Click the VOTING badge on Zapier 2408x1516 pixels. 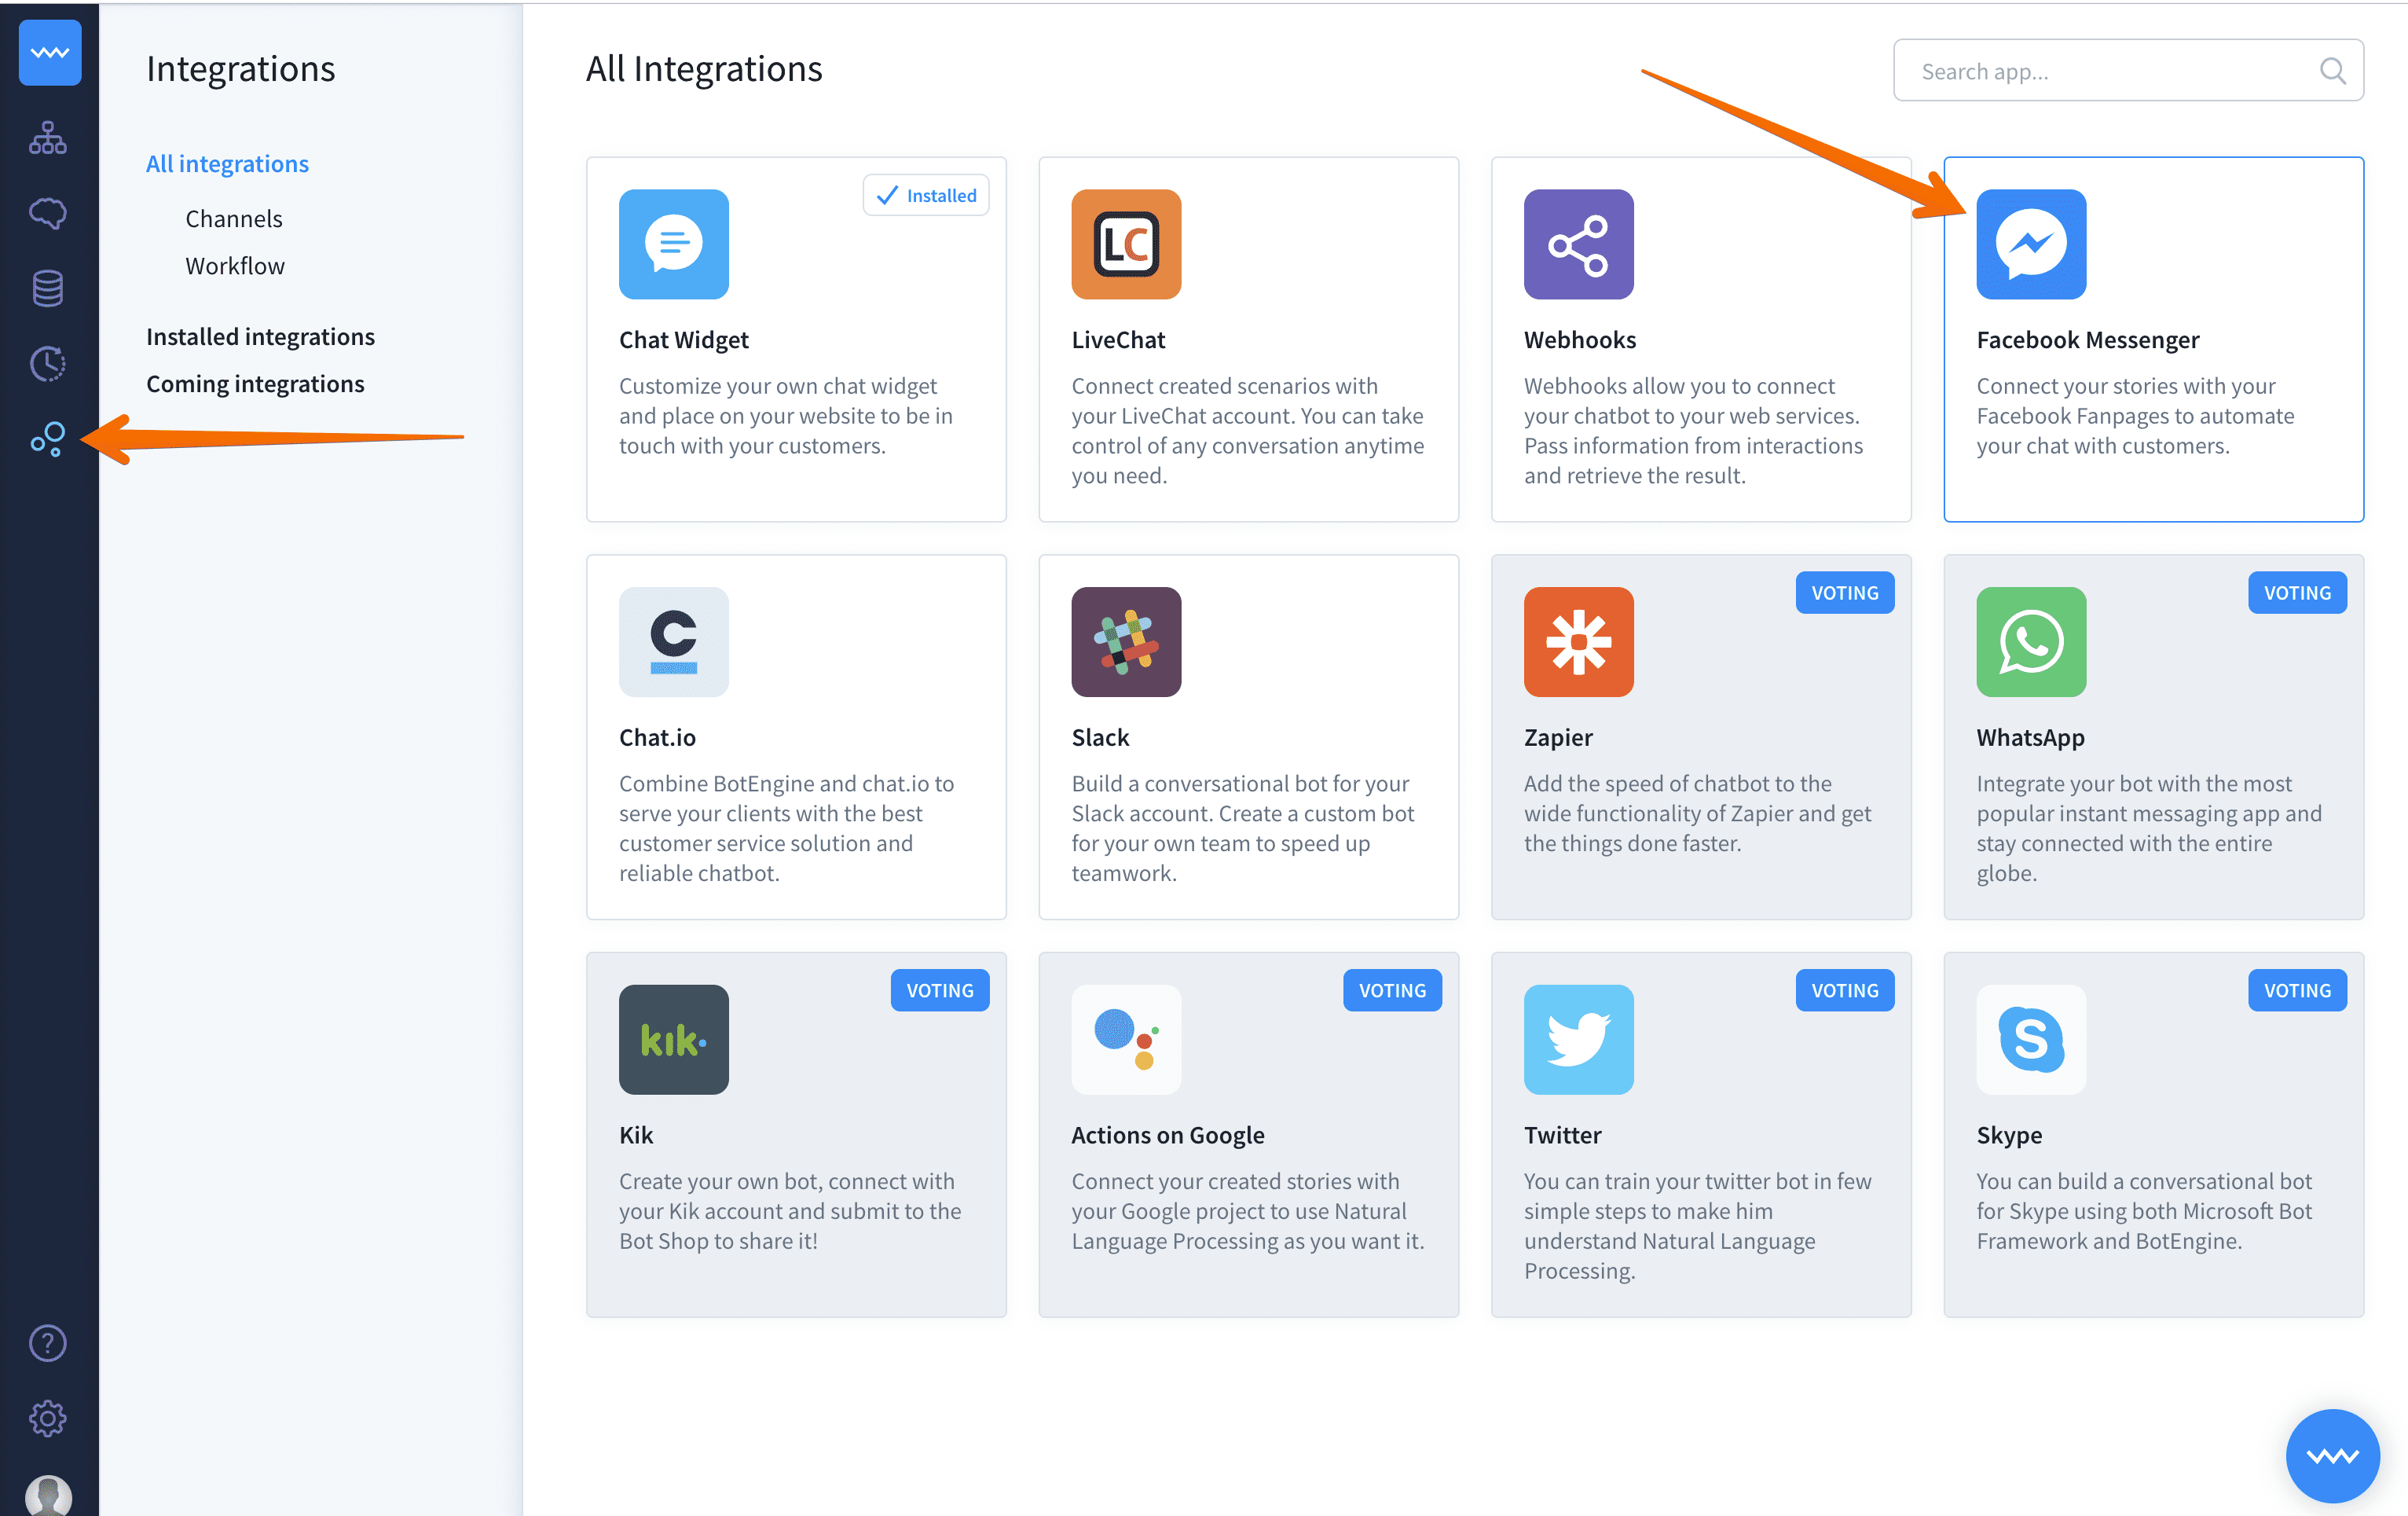point(1844,593)
